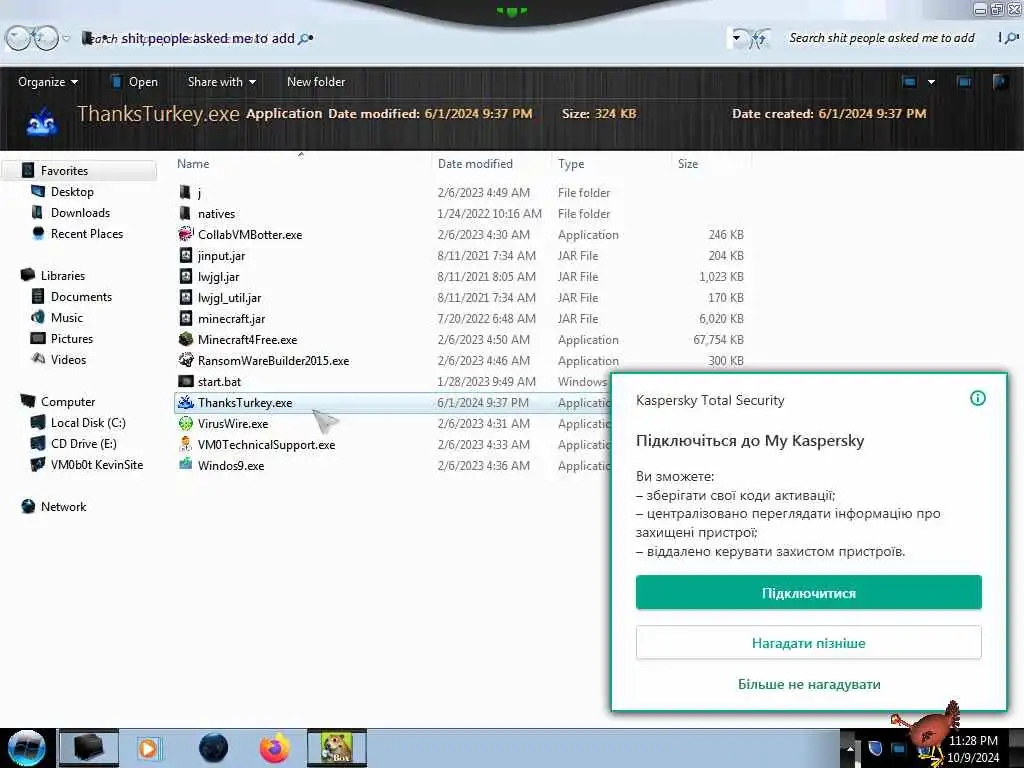The height and width of the screenshot is (768, 1024).
Task: Open Desktop in the navigation pane
Action: (x=72, y=191)
